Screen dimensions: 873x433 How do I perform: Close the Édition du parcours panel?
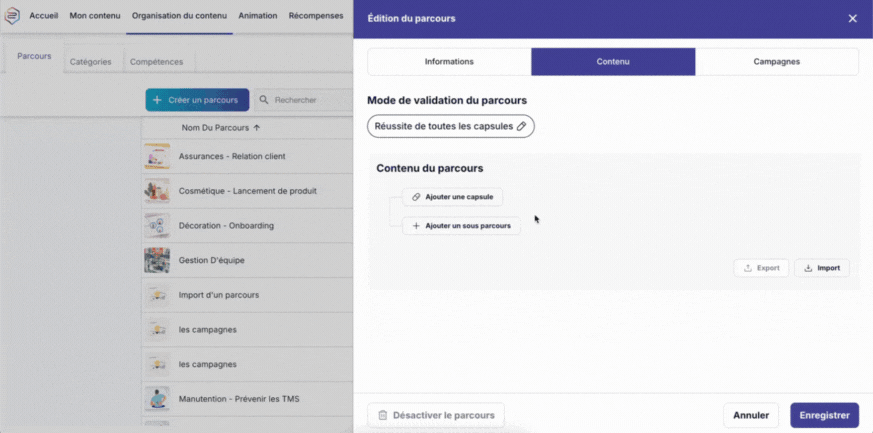coord(852,18)
